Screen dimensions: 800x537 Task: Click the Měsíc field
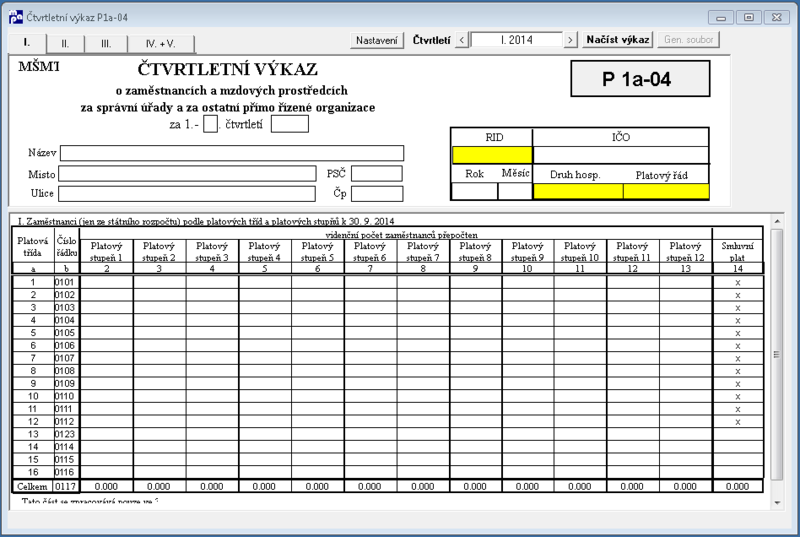tap(515, 191)
